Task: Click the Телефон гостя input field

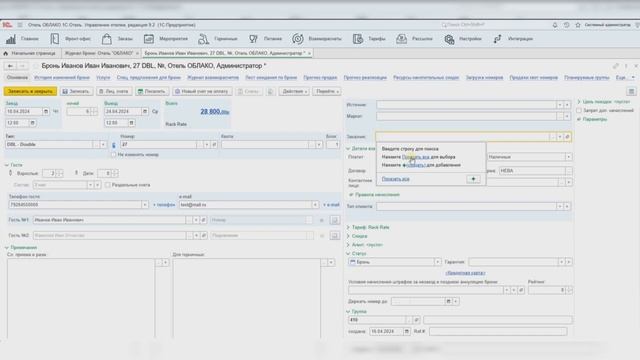Action: click(x=75, y=204)
